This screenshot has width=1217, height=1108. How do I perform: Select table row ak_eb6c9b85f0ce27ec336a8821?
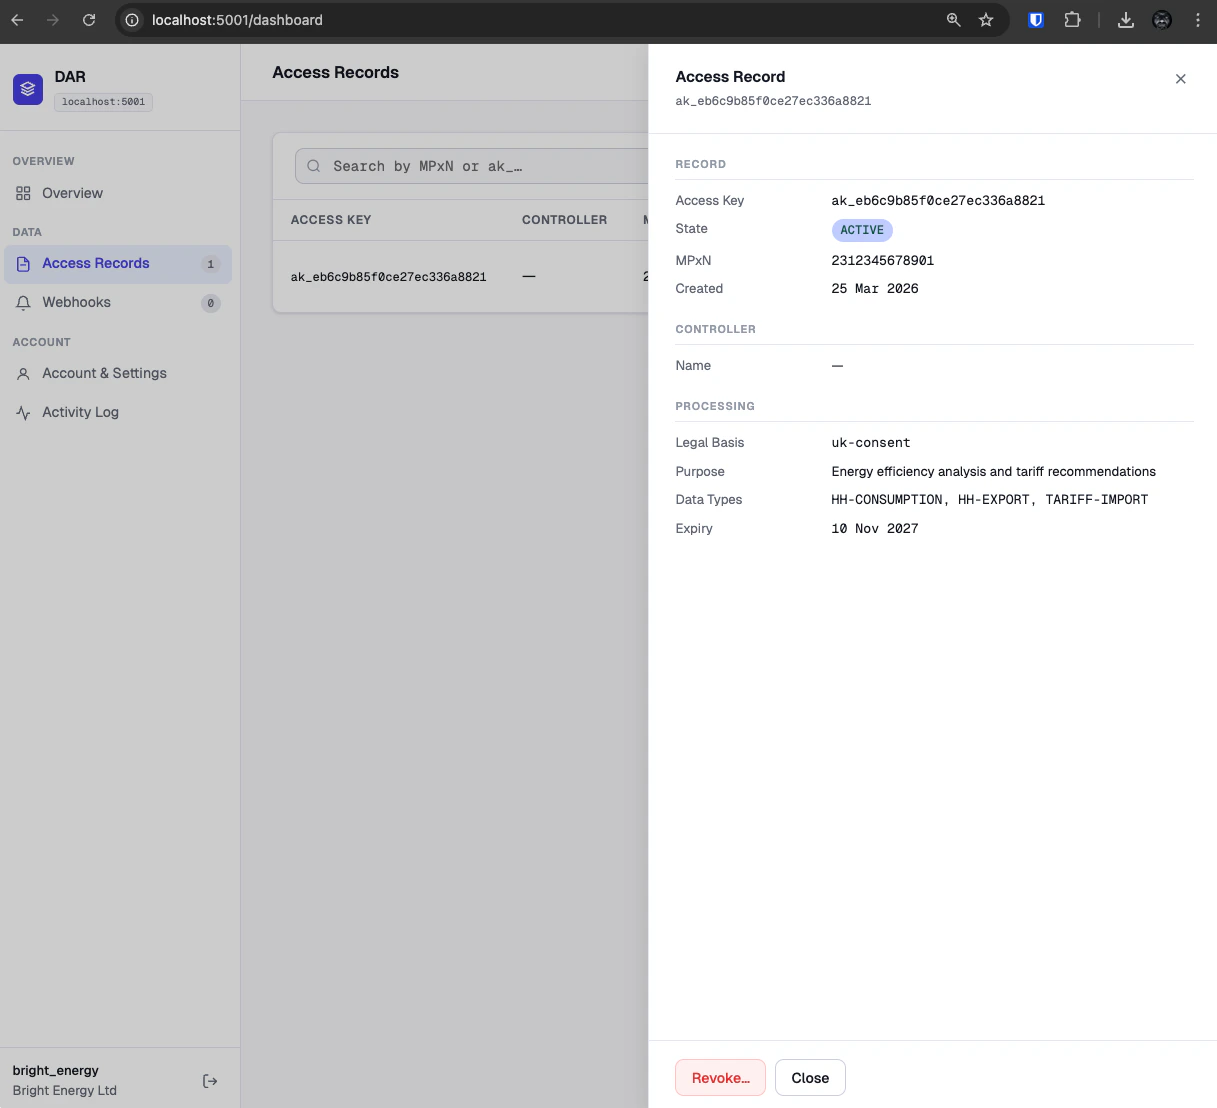point(461,277)
